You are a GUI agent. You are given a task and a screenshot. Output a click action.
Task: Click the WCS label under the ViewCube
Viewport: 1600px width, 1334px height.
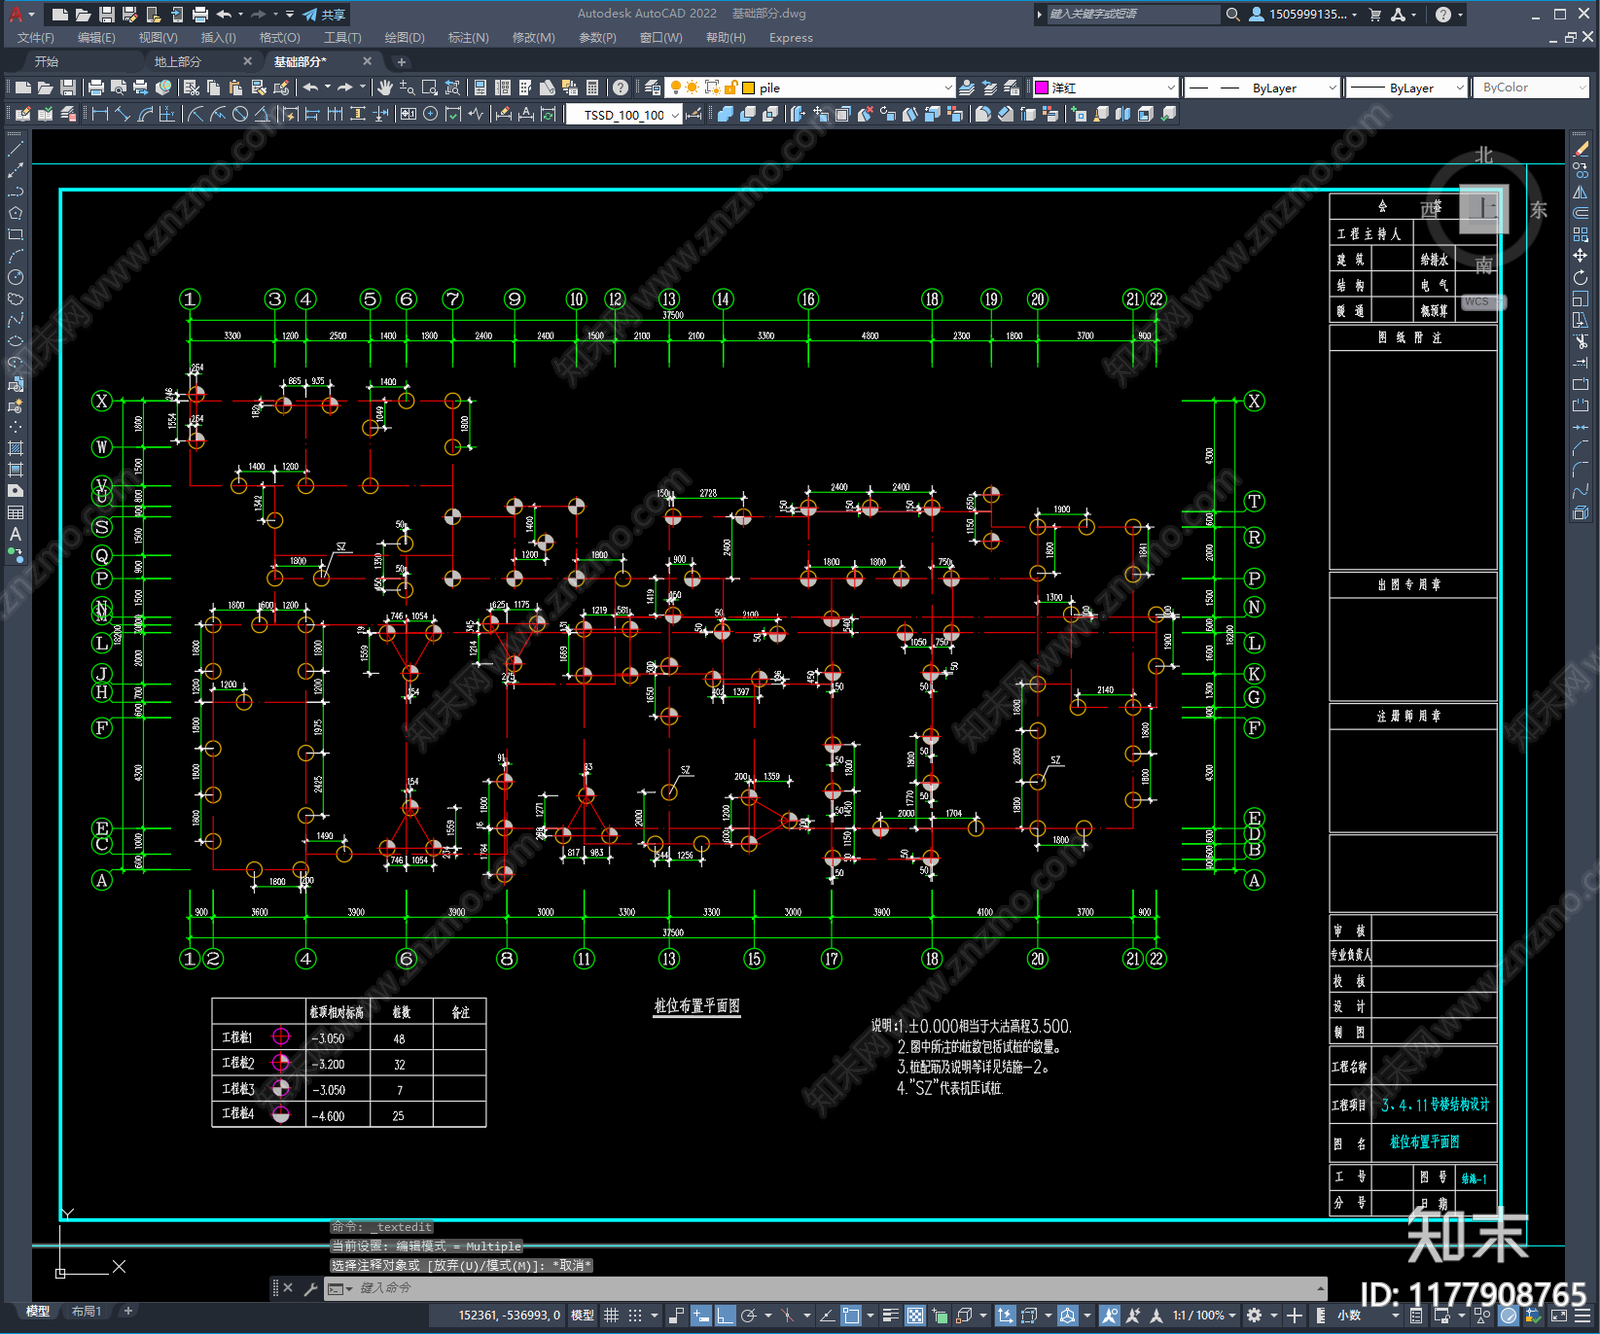click(x=1477, y=301)
